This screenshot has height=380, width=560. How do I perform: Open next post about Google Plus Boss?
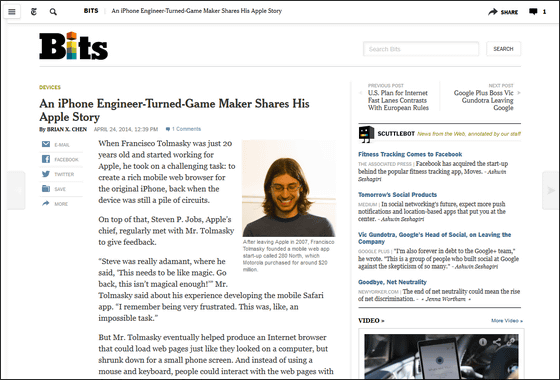[x=484, y=100]
